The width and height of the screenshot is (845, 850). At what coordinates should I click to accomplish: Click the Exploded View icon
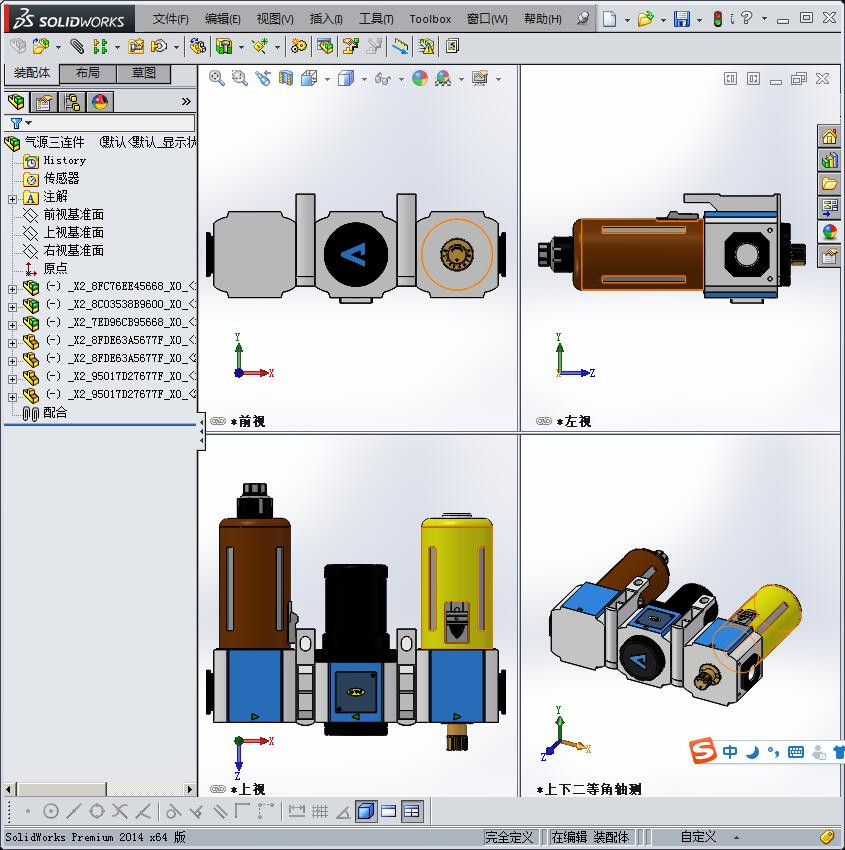point(350,47)
